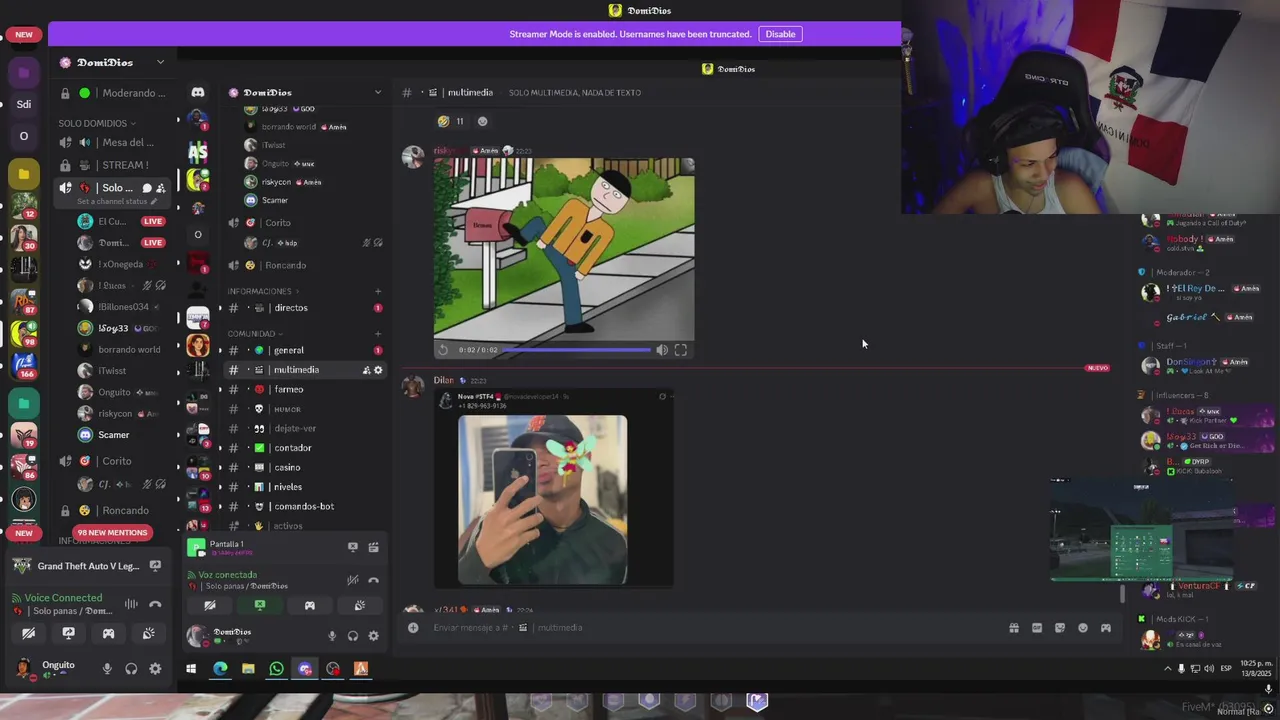
Task: Jump to 98 NEW MENTIONS
Action: (112, 532)
